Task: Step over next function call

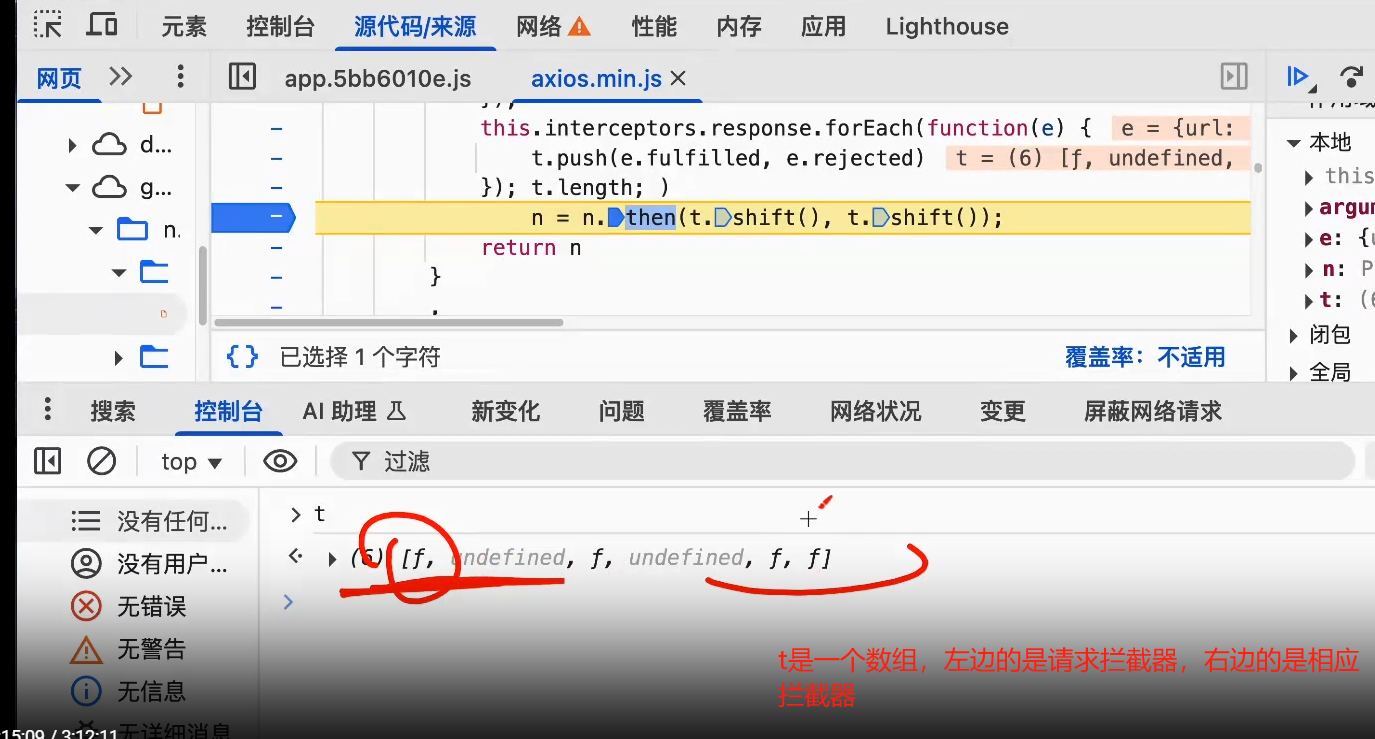Action: point(1352,77)
